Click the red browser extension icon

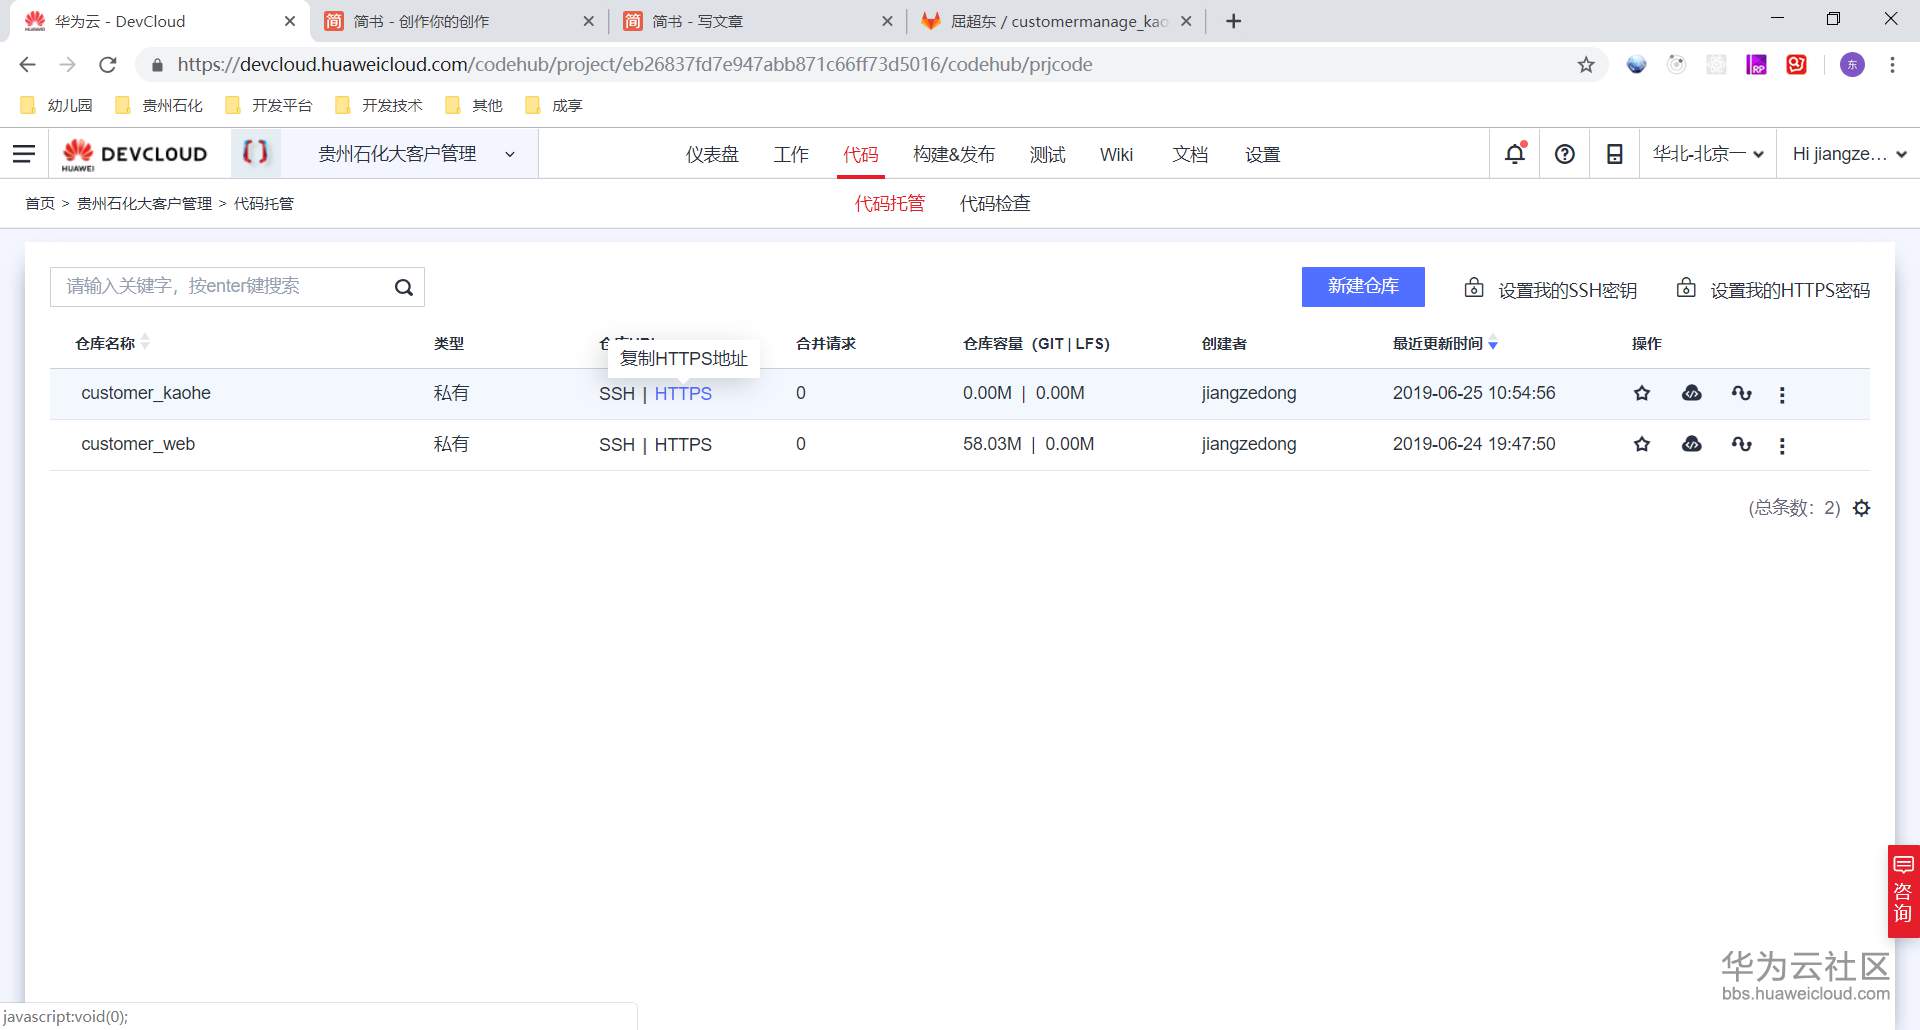pyautogui.click(x=1797, y=65)
